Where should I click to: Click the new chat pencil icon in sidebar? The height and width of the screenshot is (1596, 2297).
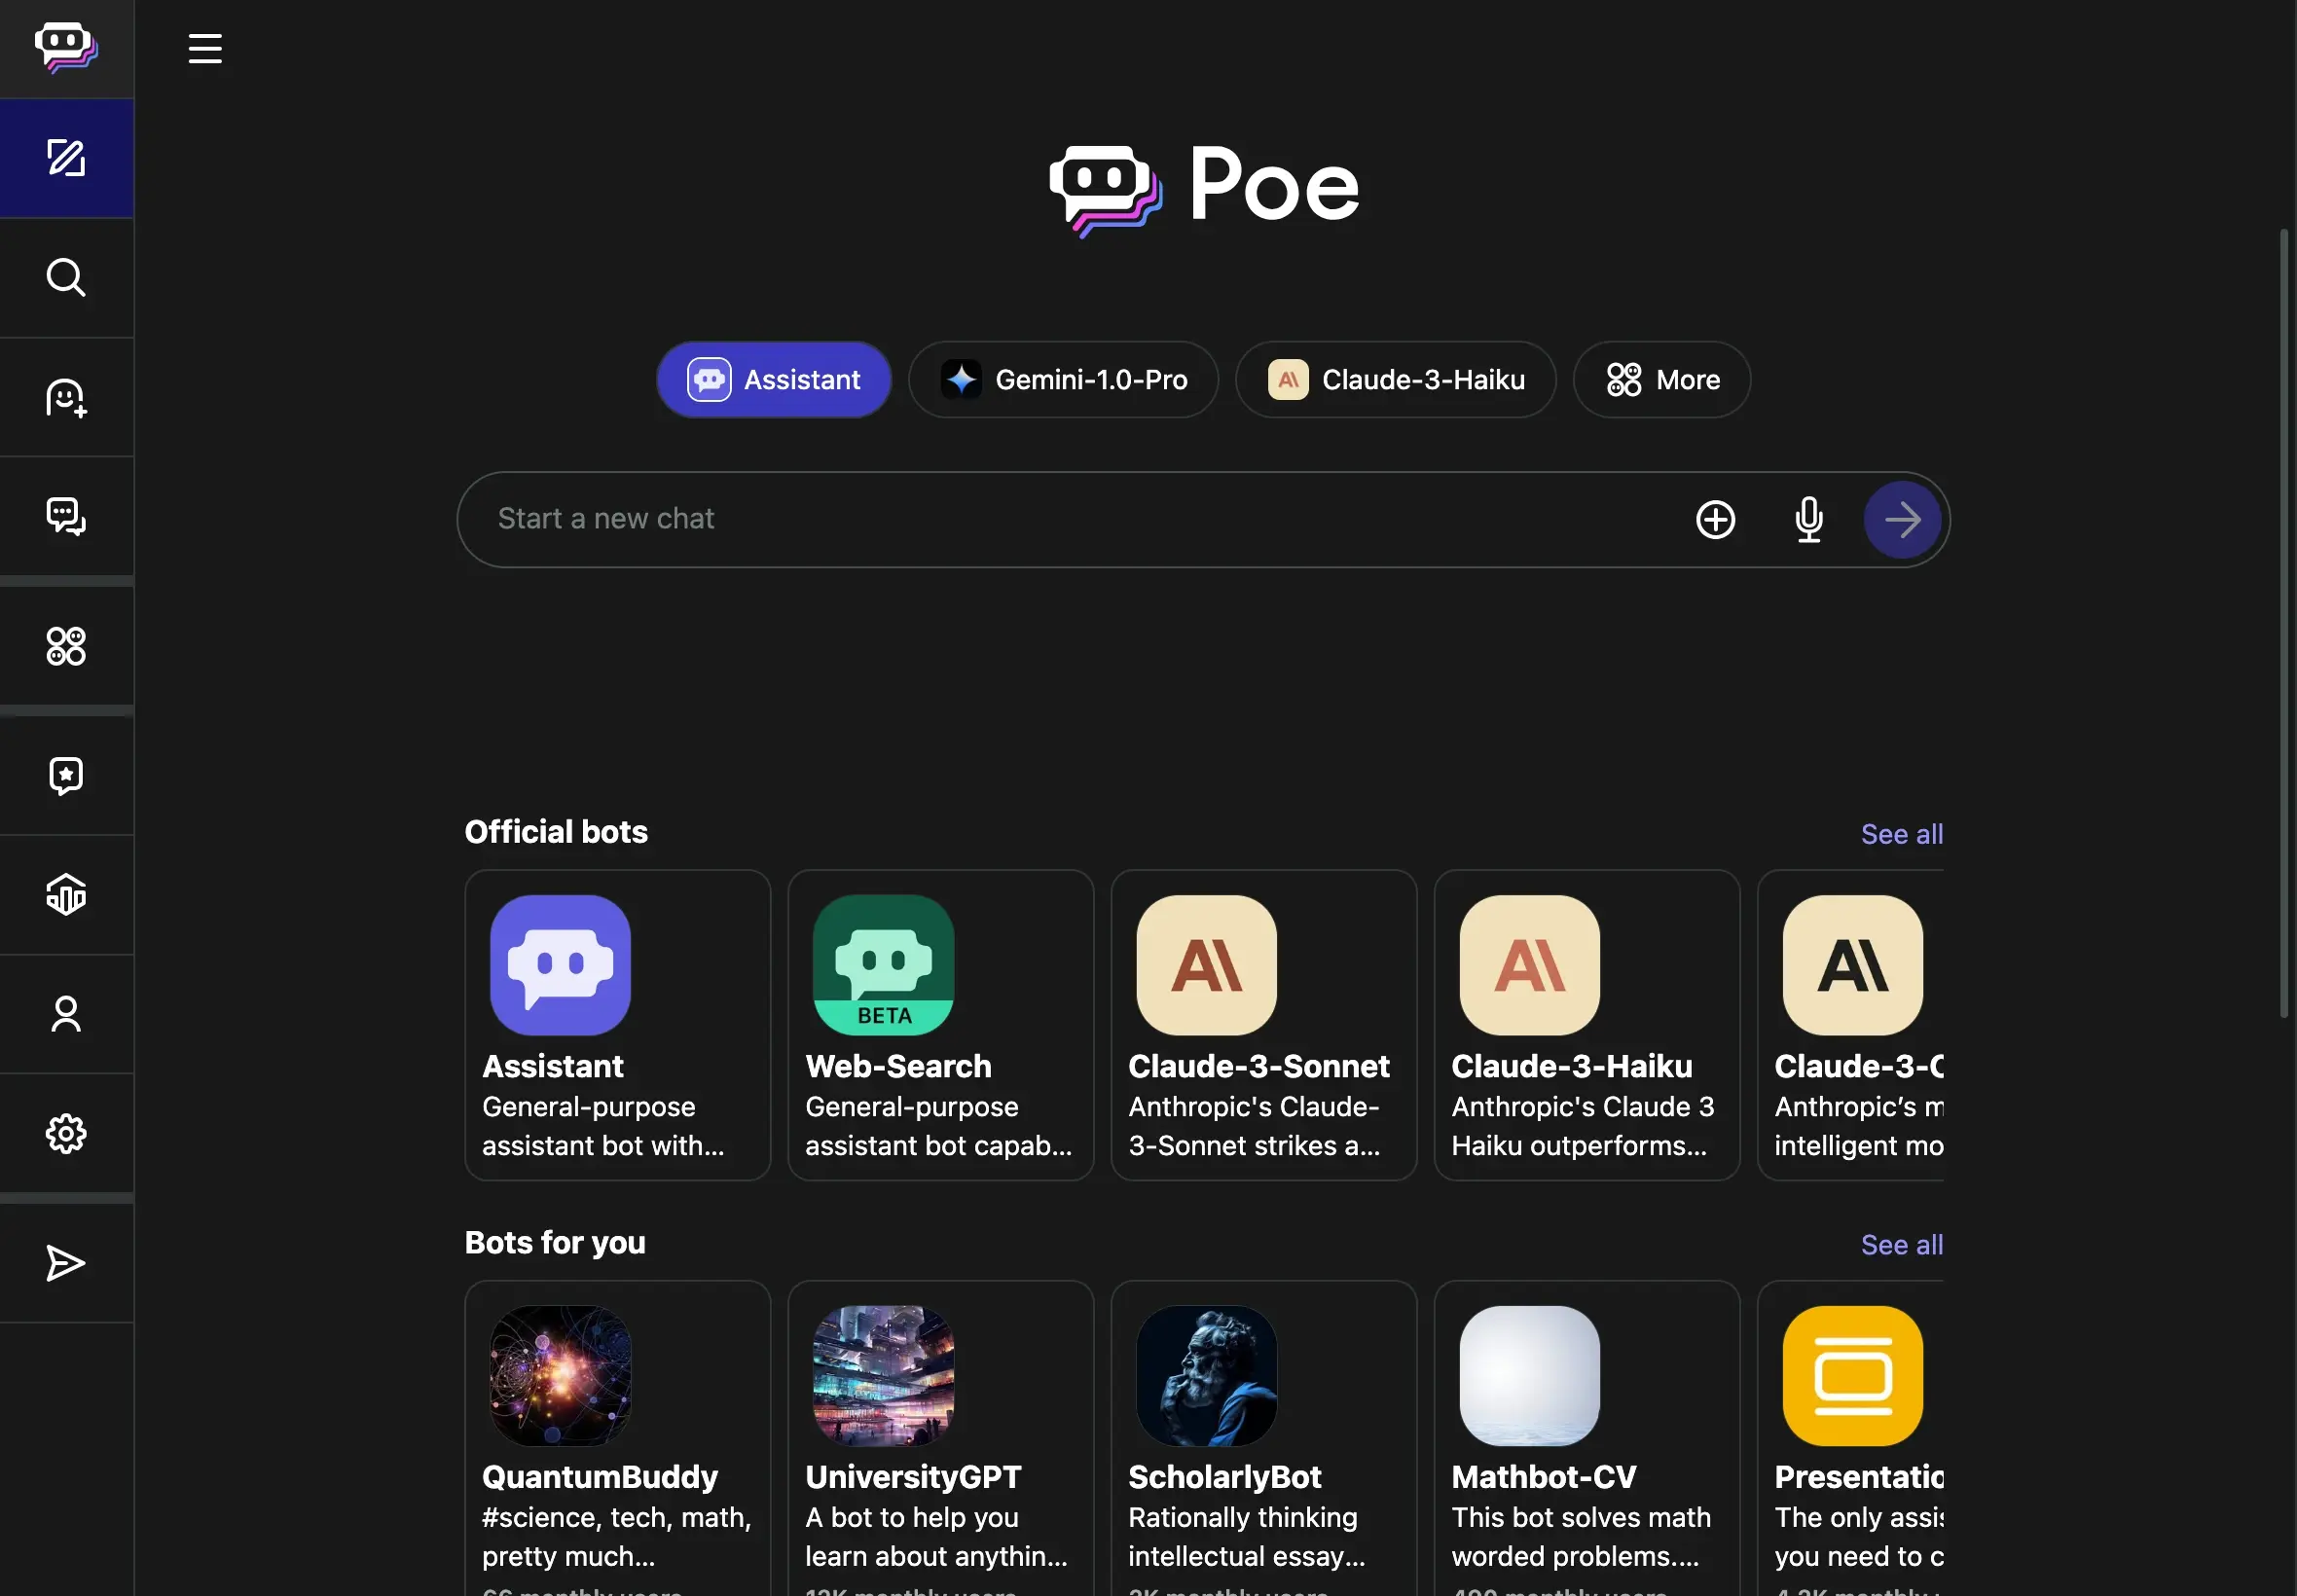[66, 158]
